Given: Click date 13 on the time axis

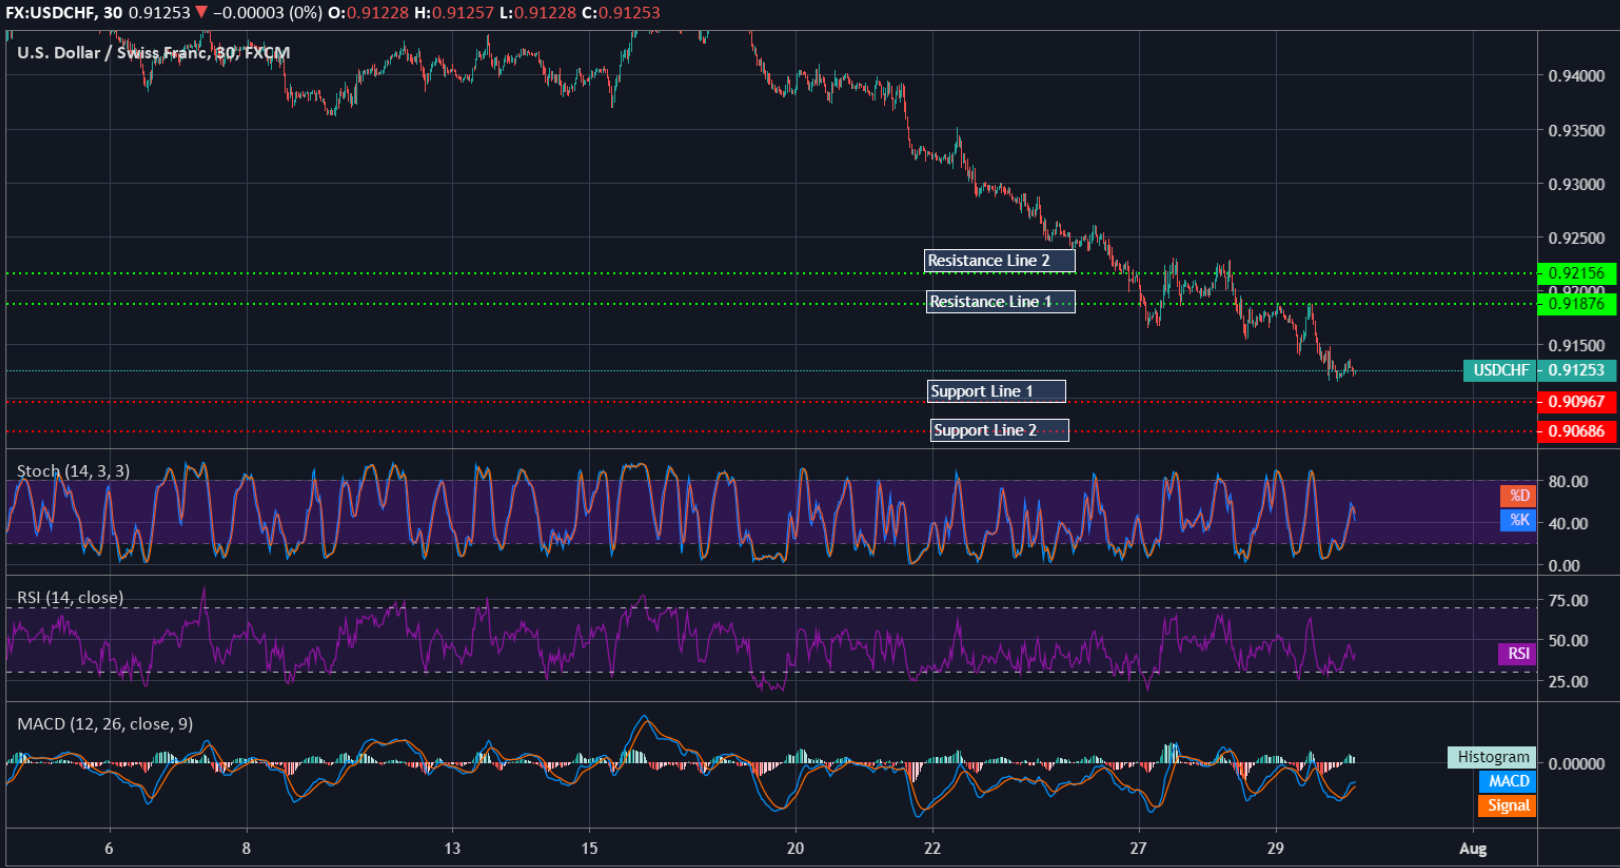Looking at the screenshot, I should [453, 849].
